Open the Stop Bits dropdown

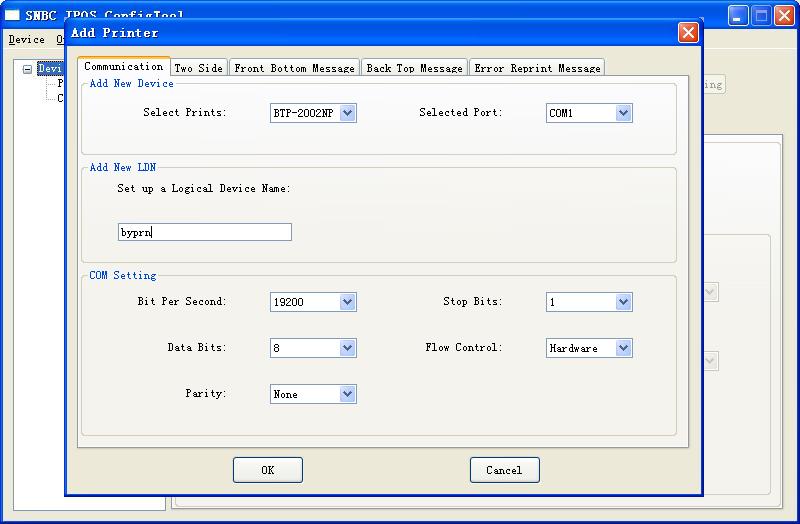(589, 302)
